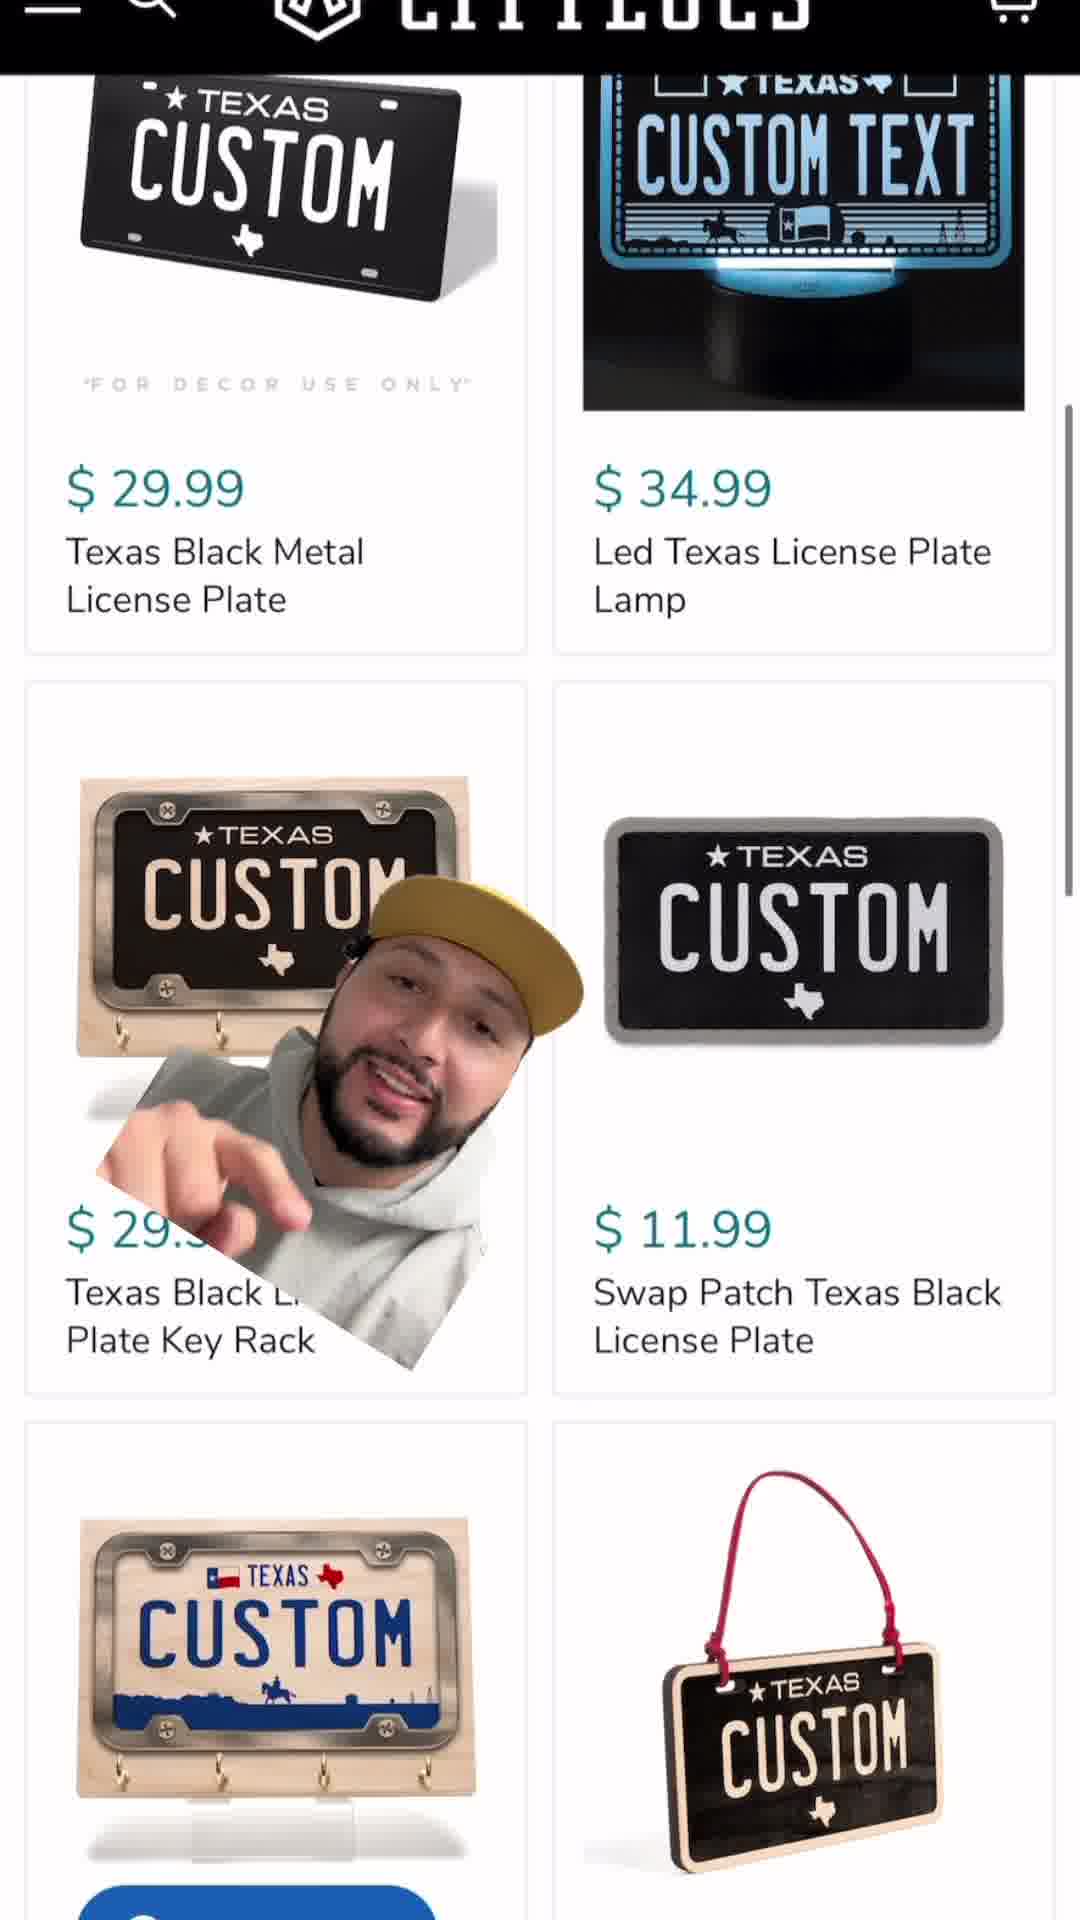Click the Swap Patch Texas Black title
The image size is (1080, 1920).
[x=797, y=1316]
